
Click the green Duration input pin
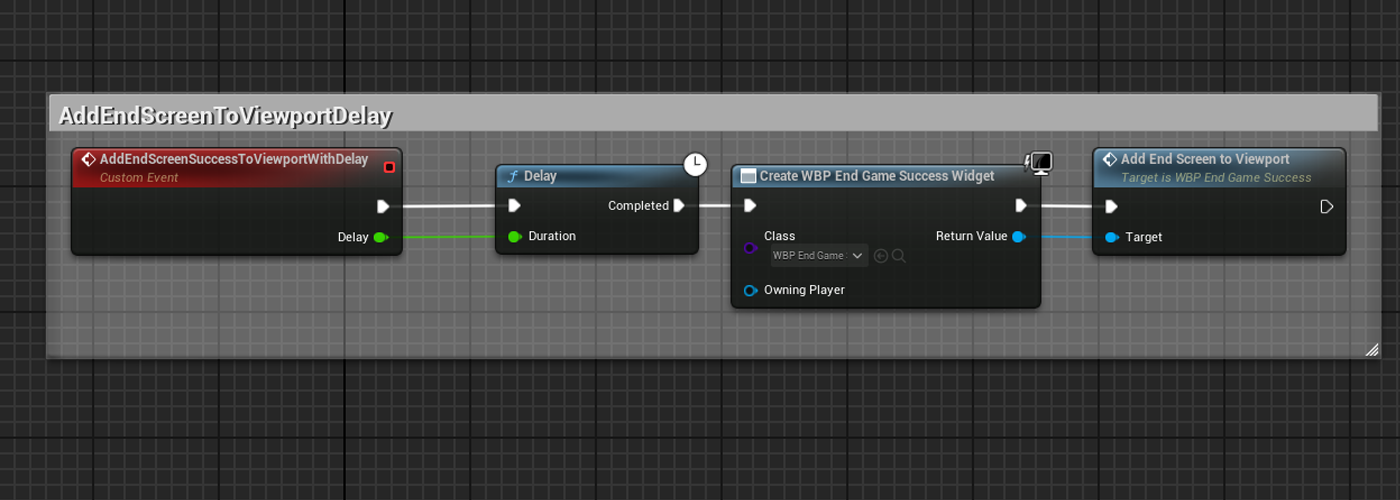point(514,237)
